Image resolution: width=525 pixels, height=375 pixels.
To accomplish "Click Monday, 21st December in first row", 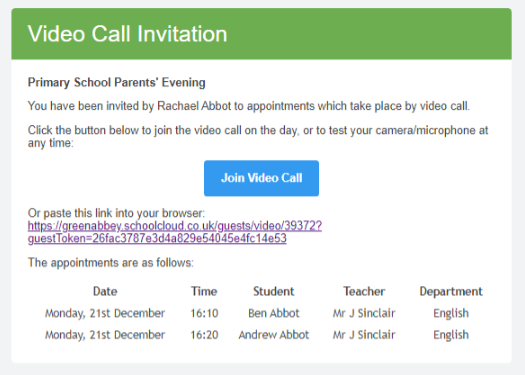I will coord(105,314).
